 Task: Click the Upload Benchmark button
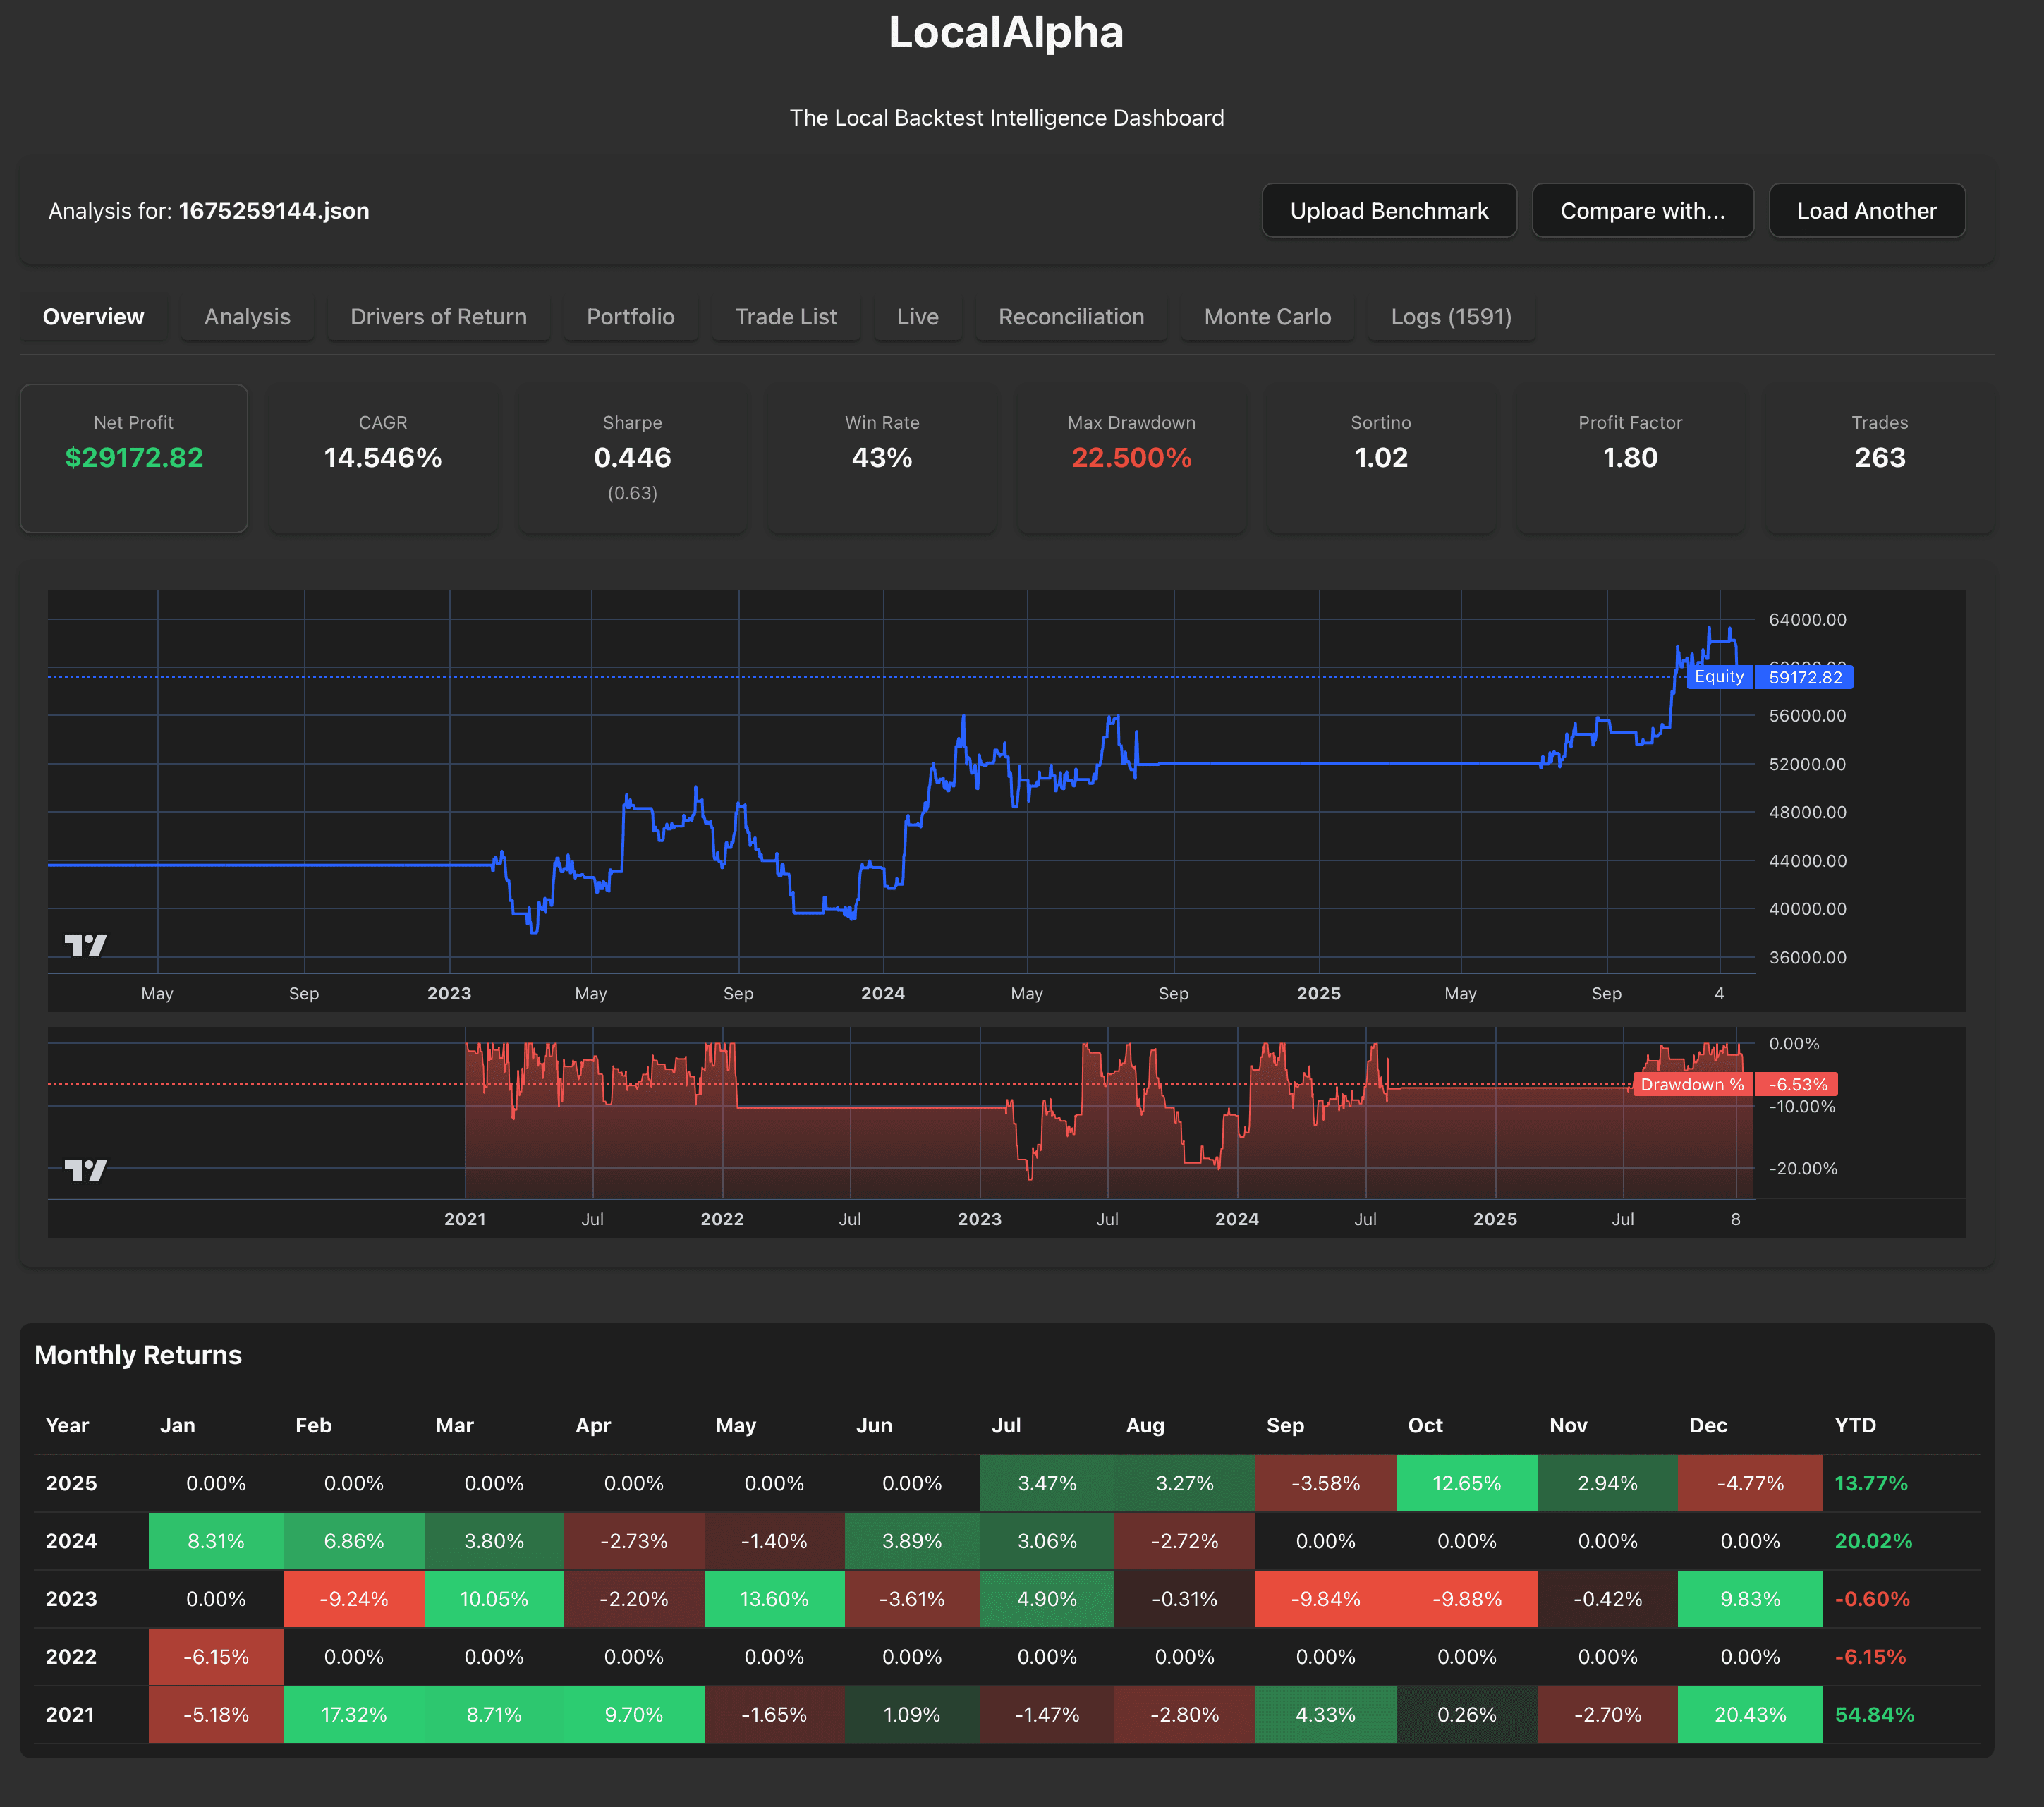coord(1389,210)
